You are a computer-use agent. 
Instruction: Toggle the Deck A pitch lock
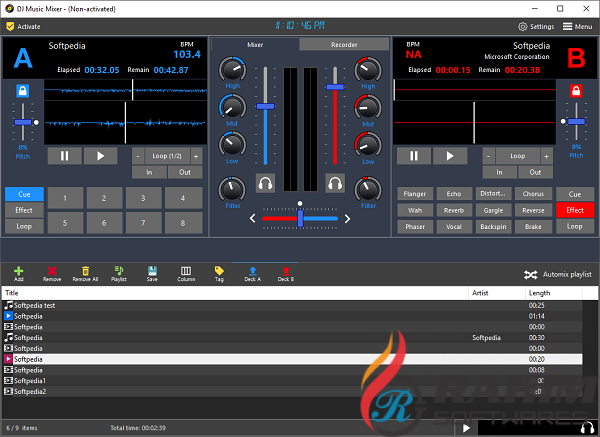[22, 91]
